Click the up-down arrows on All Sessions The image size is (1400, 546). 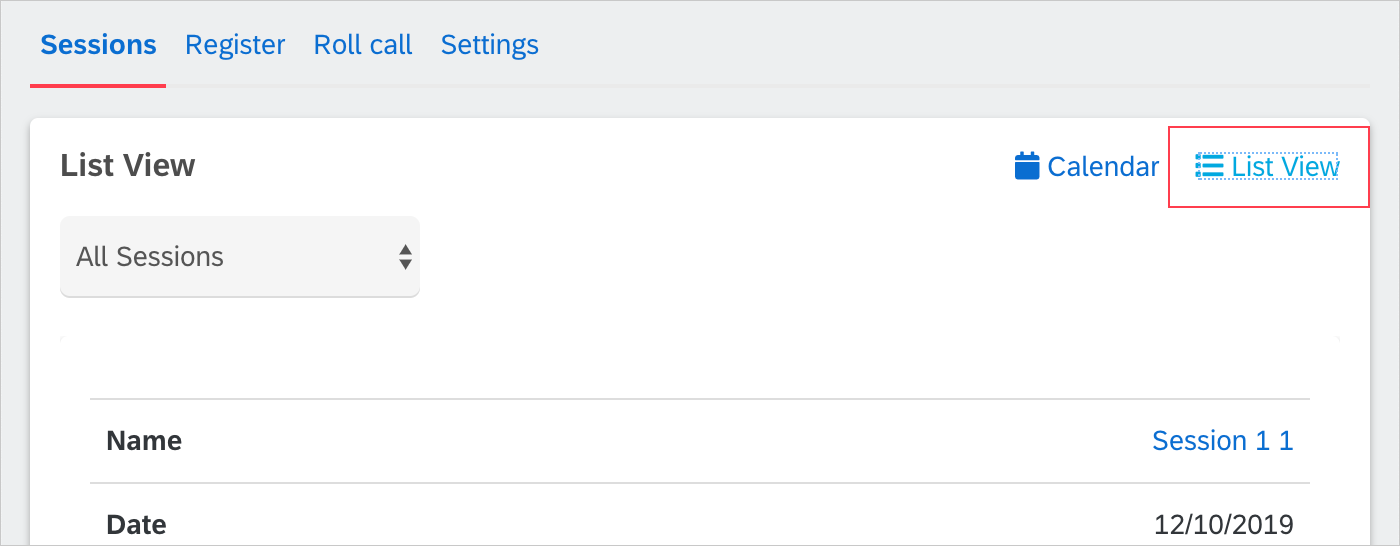pyautogui.click(x=405, y=257)
